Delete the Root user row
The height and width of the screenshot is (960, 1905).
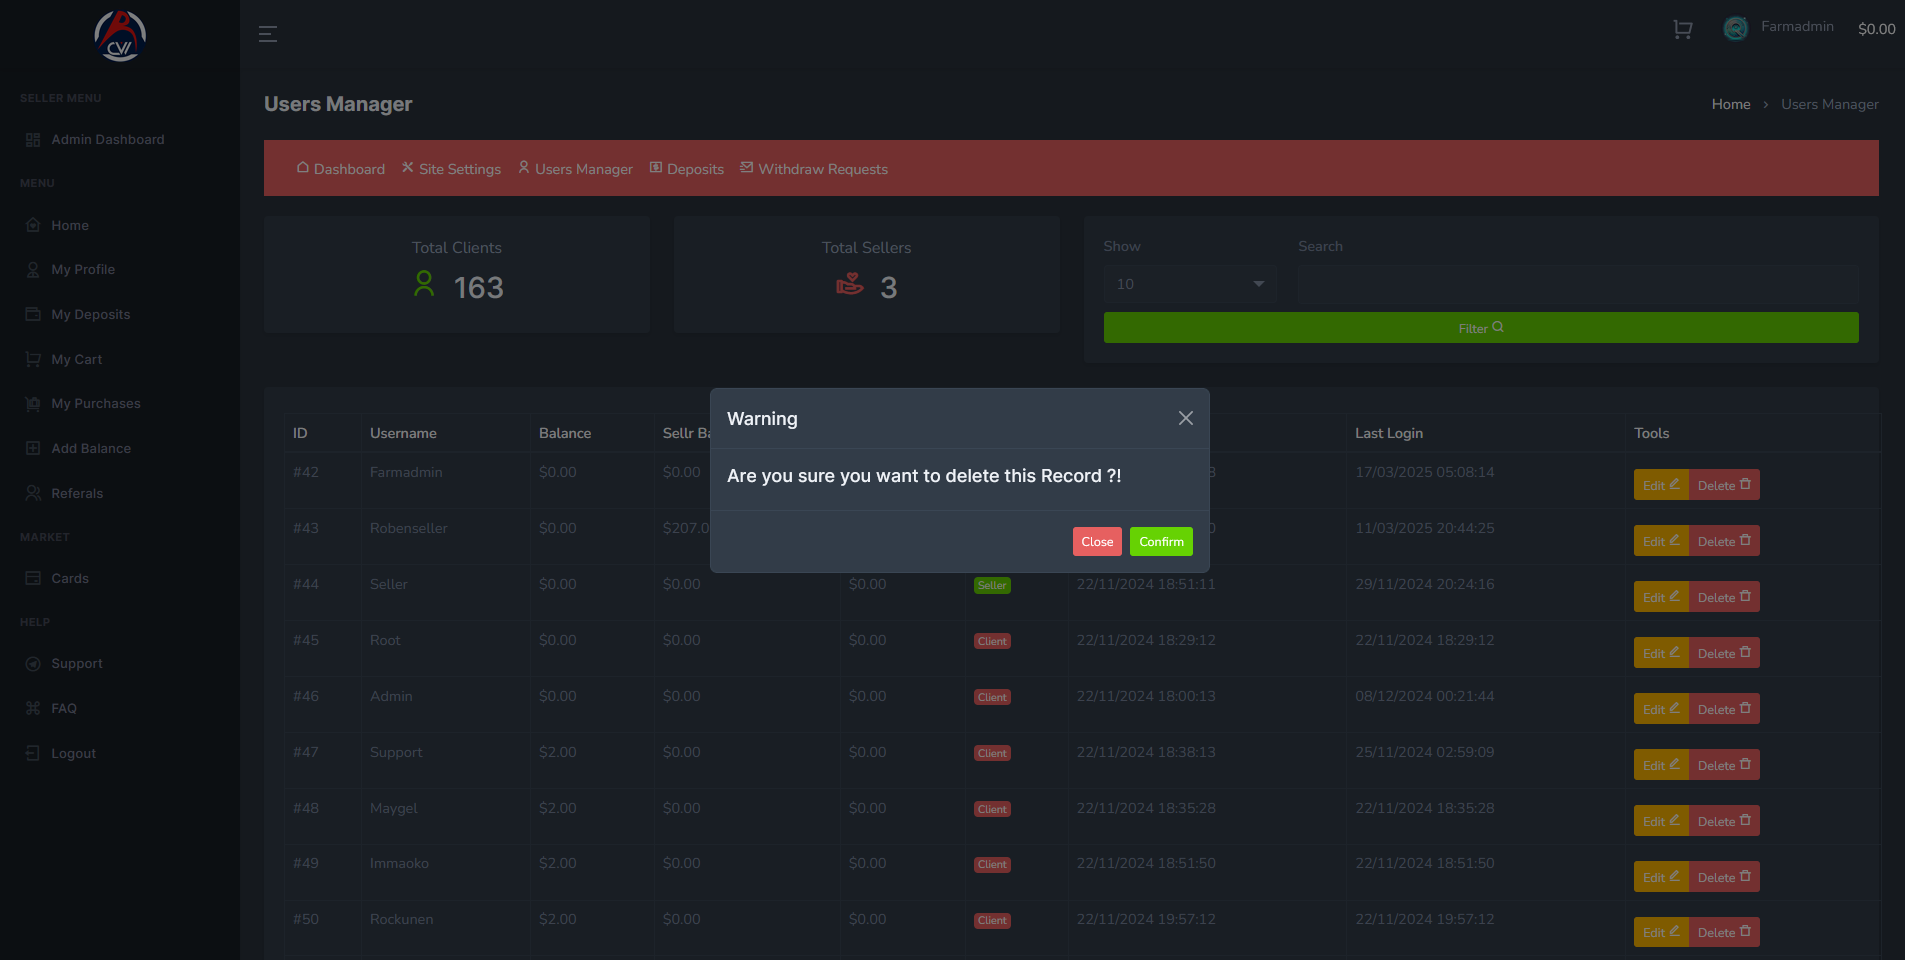(1725, 653)
